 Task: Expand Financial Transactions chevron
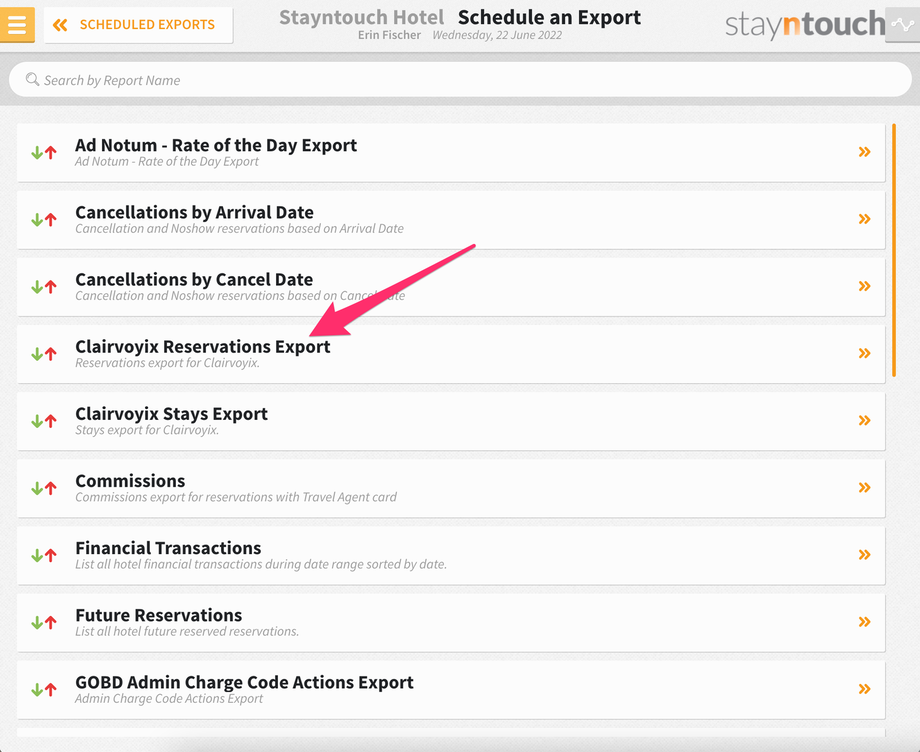[864, 554]
